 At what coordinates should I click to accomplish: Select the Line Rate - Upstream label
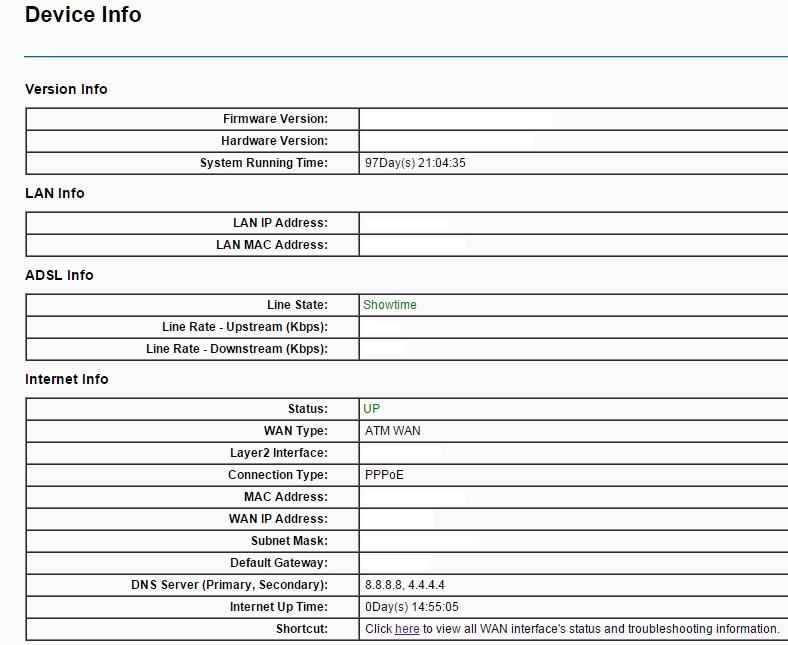pos(245,327)
